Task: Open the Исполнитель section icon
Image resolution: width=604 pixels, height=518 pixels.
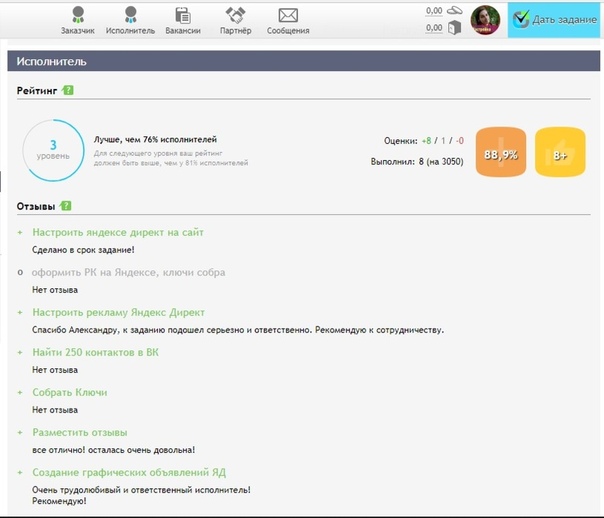Action: click(131, 15)
